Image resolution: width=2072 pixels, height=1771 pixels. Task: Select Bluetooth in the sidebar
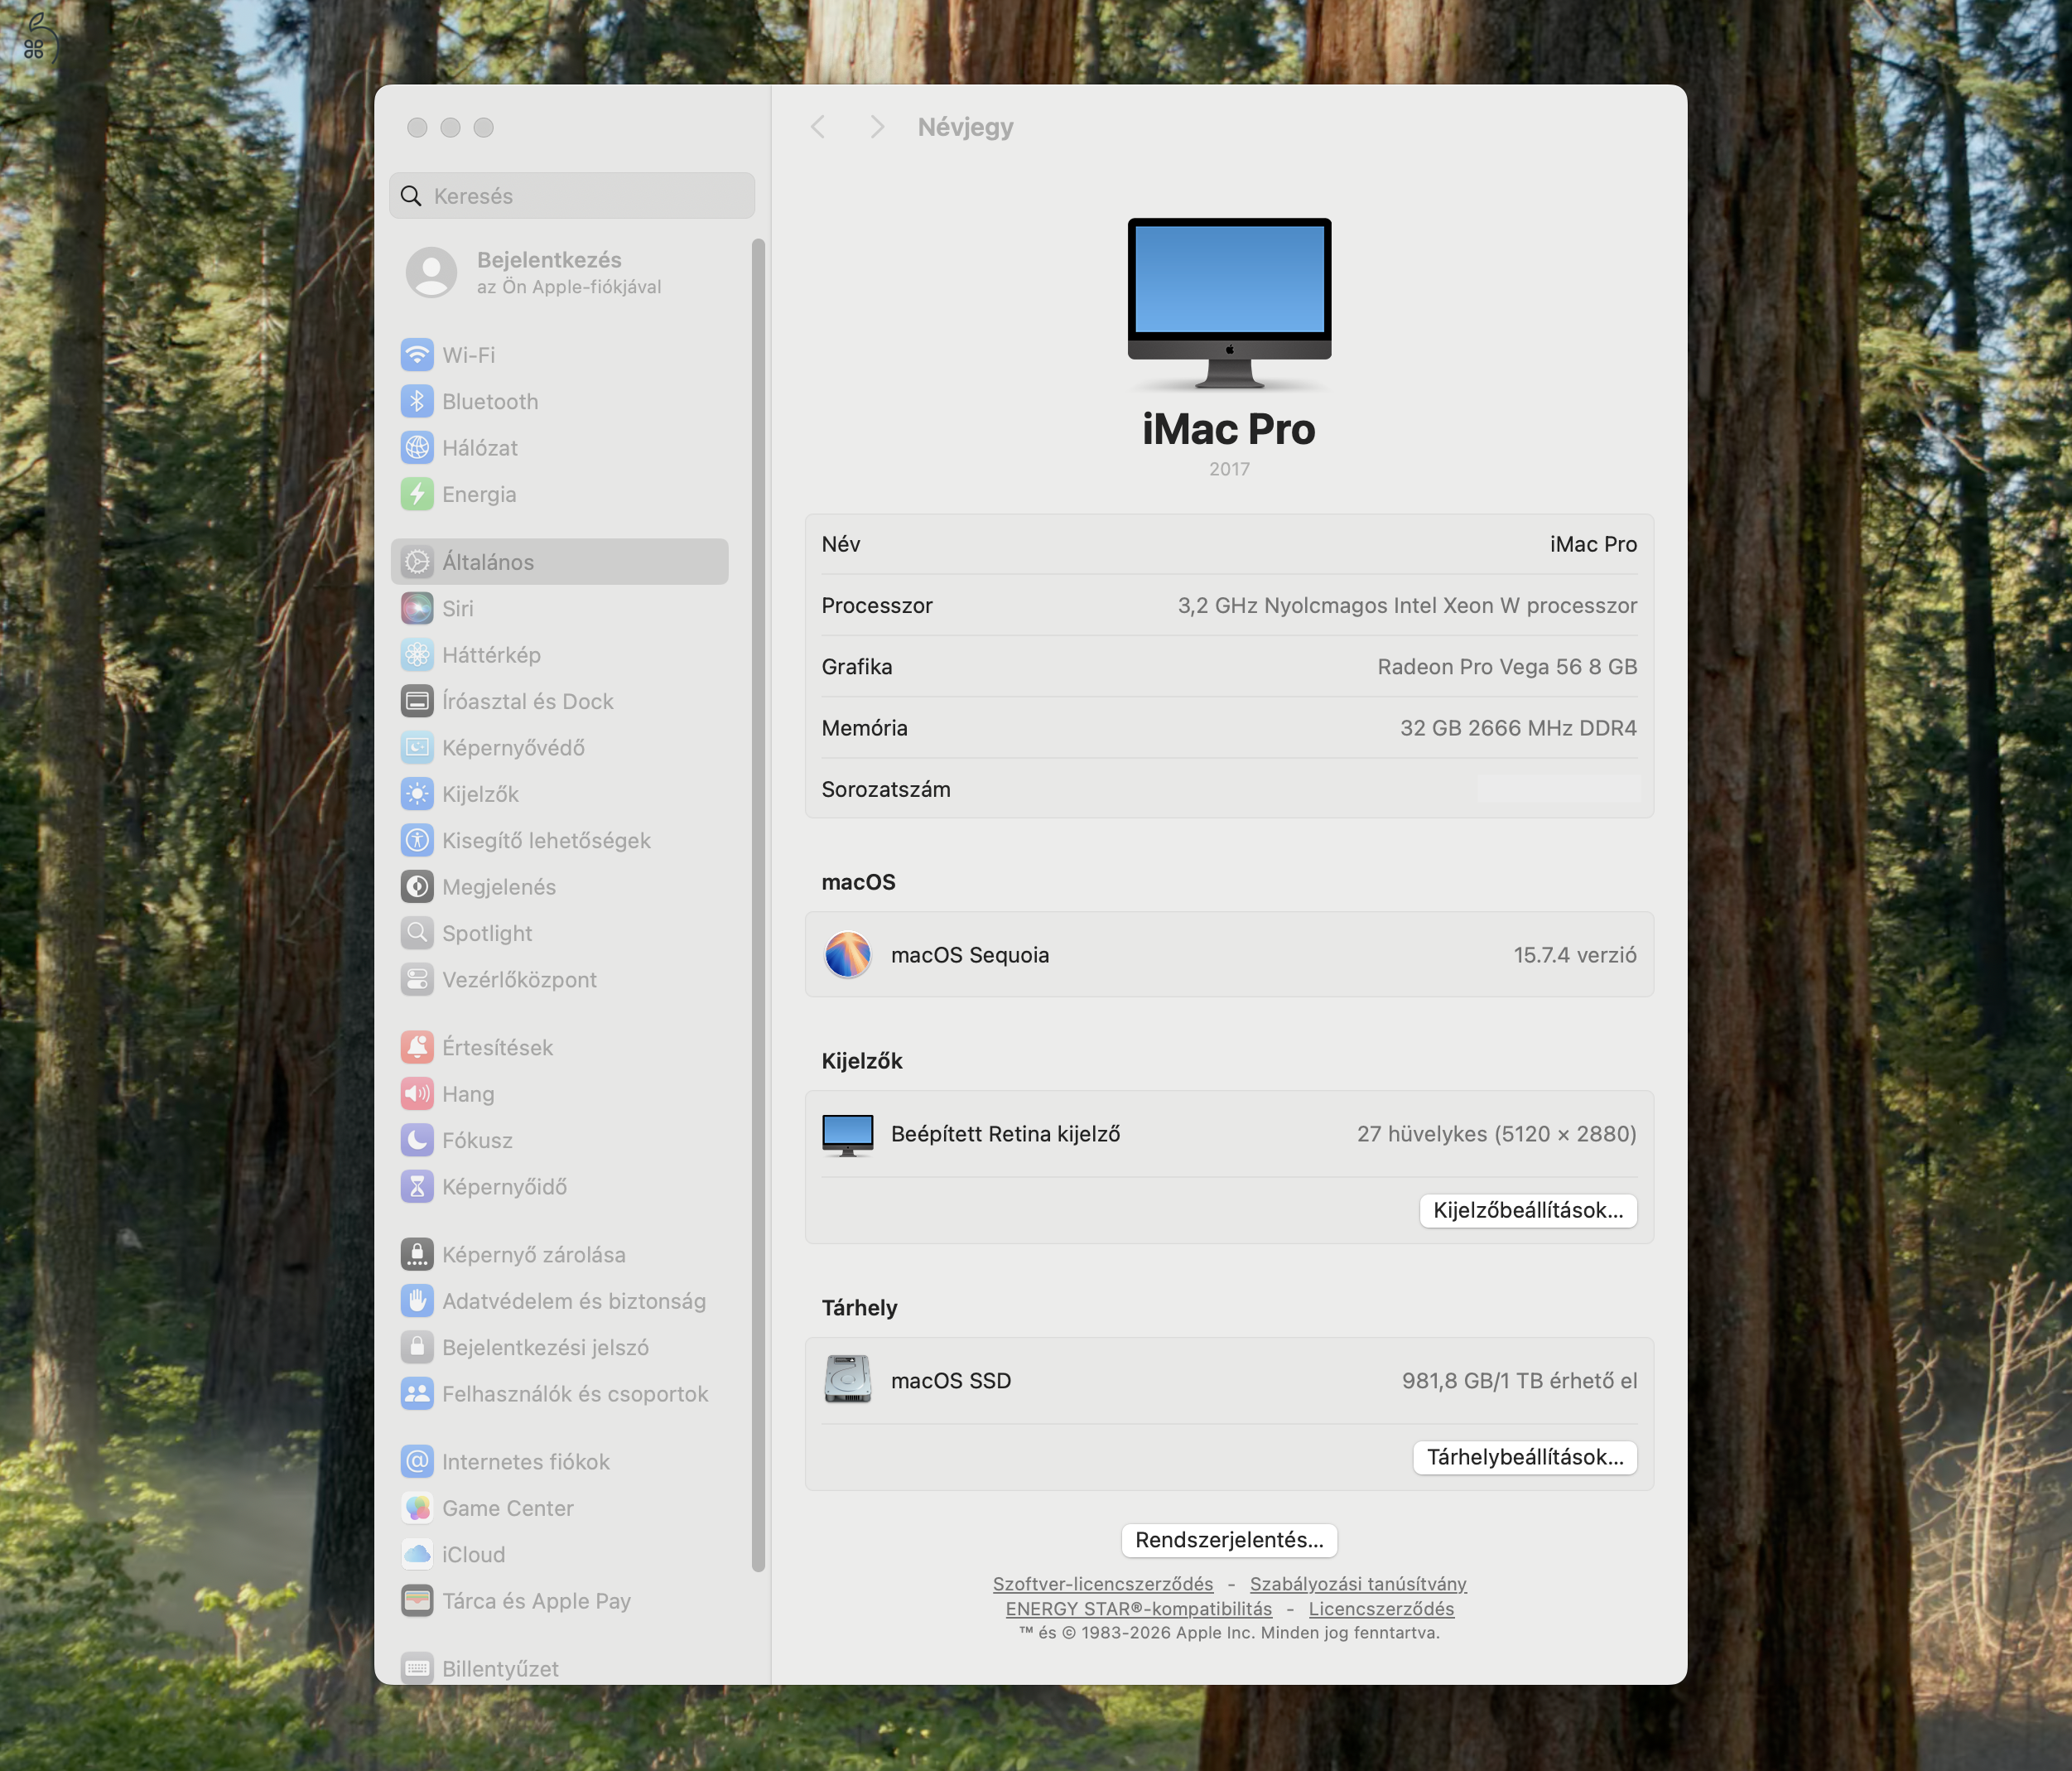pos(490,401)
